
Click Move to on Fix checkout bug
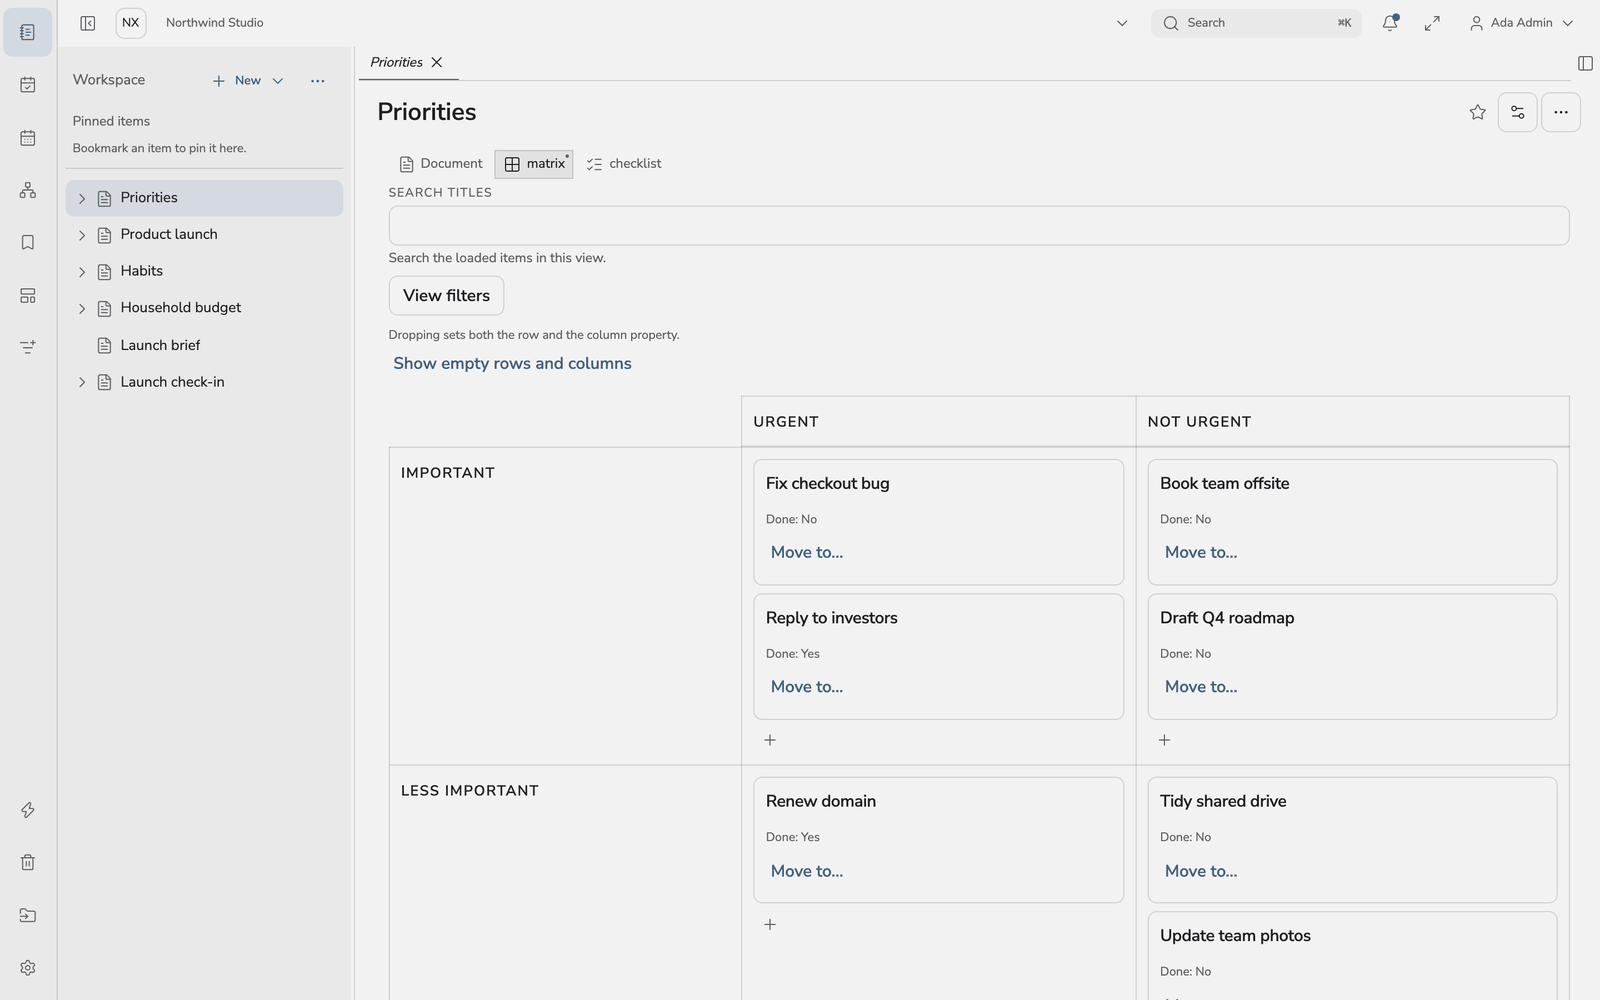[x=807, y=553]
